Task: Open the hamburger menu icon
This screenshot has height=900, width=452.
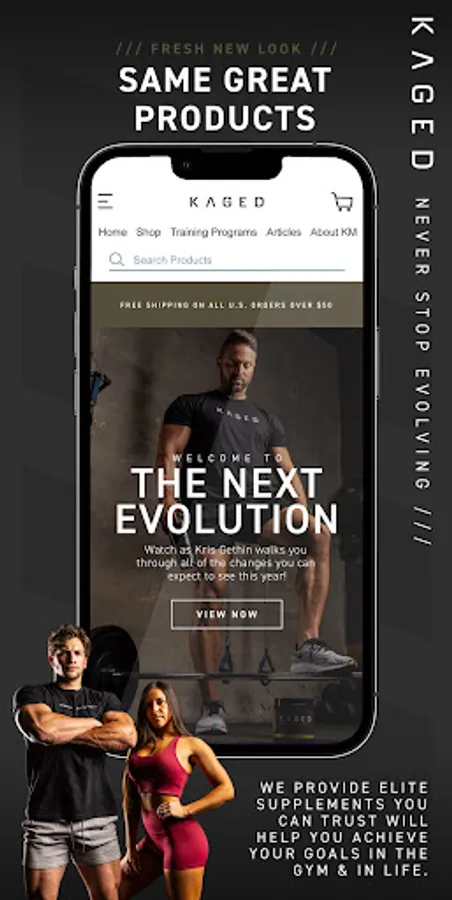Action: 105,201
